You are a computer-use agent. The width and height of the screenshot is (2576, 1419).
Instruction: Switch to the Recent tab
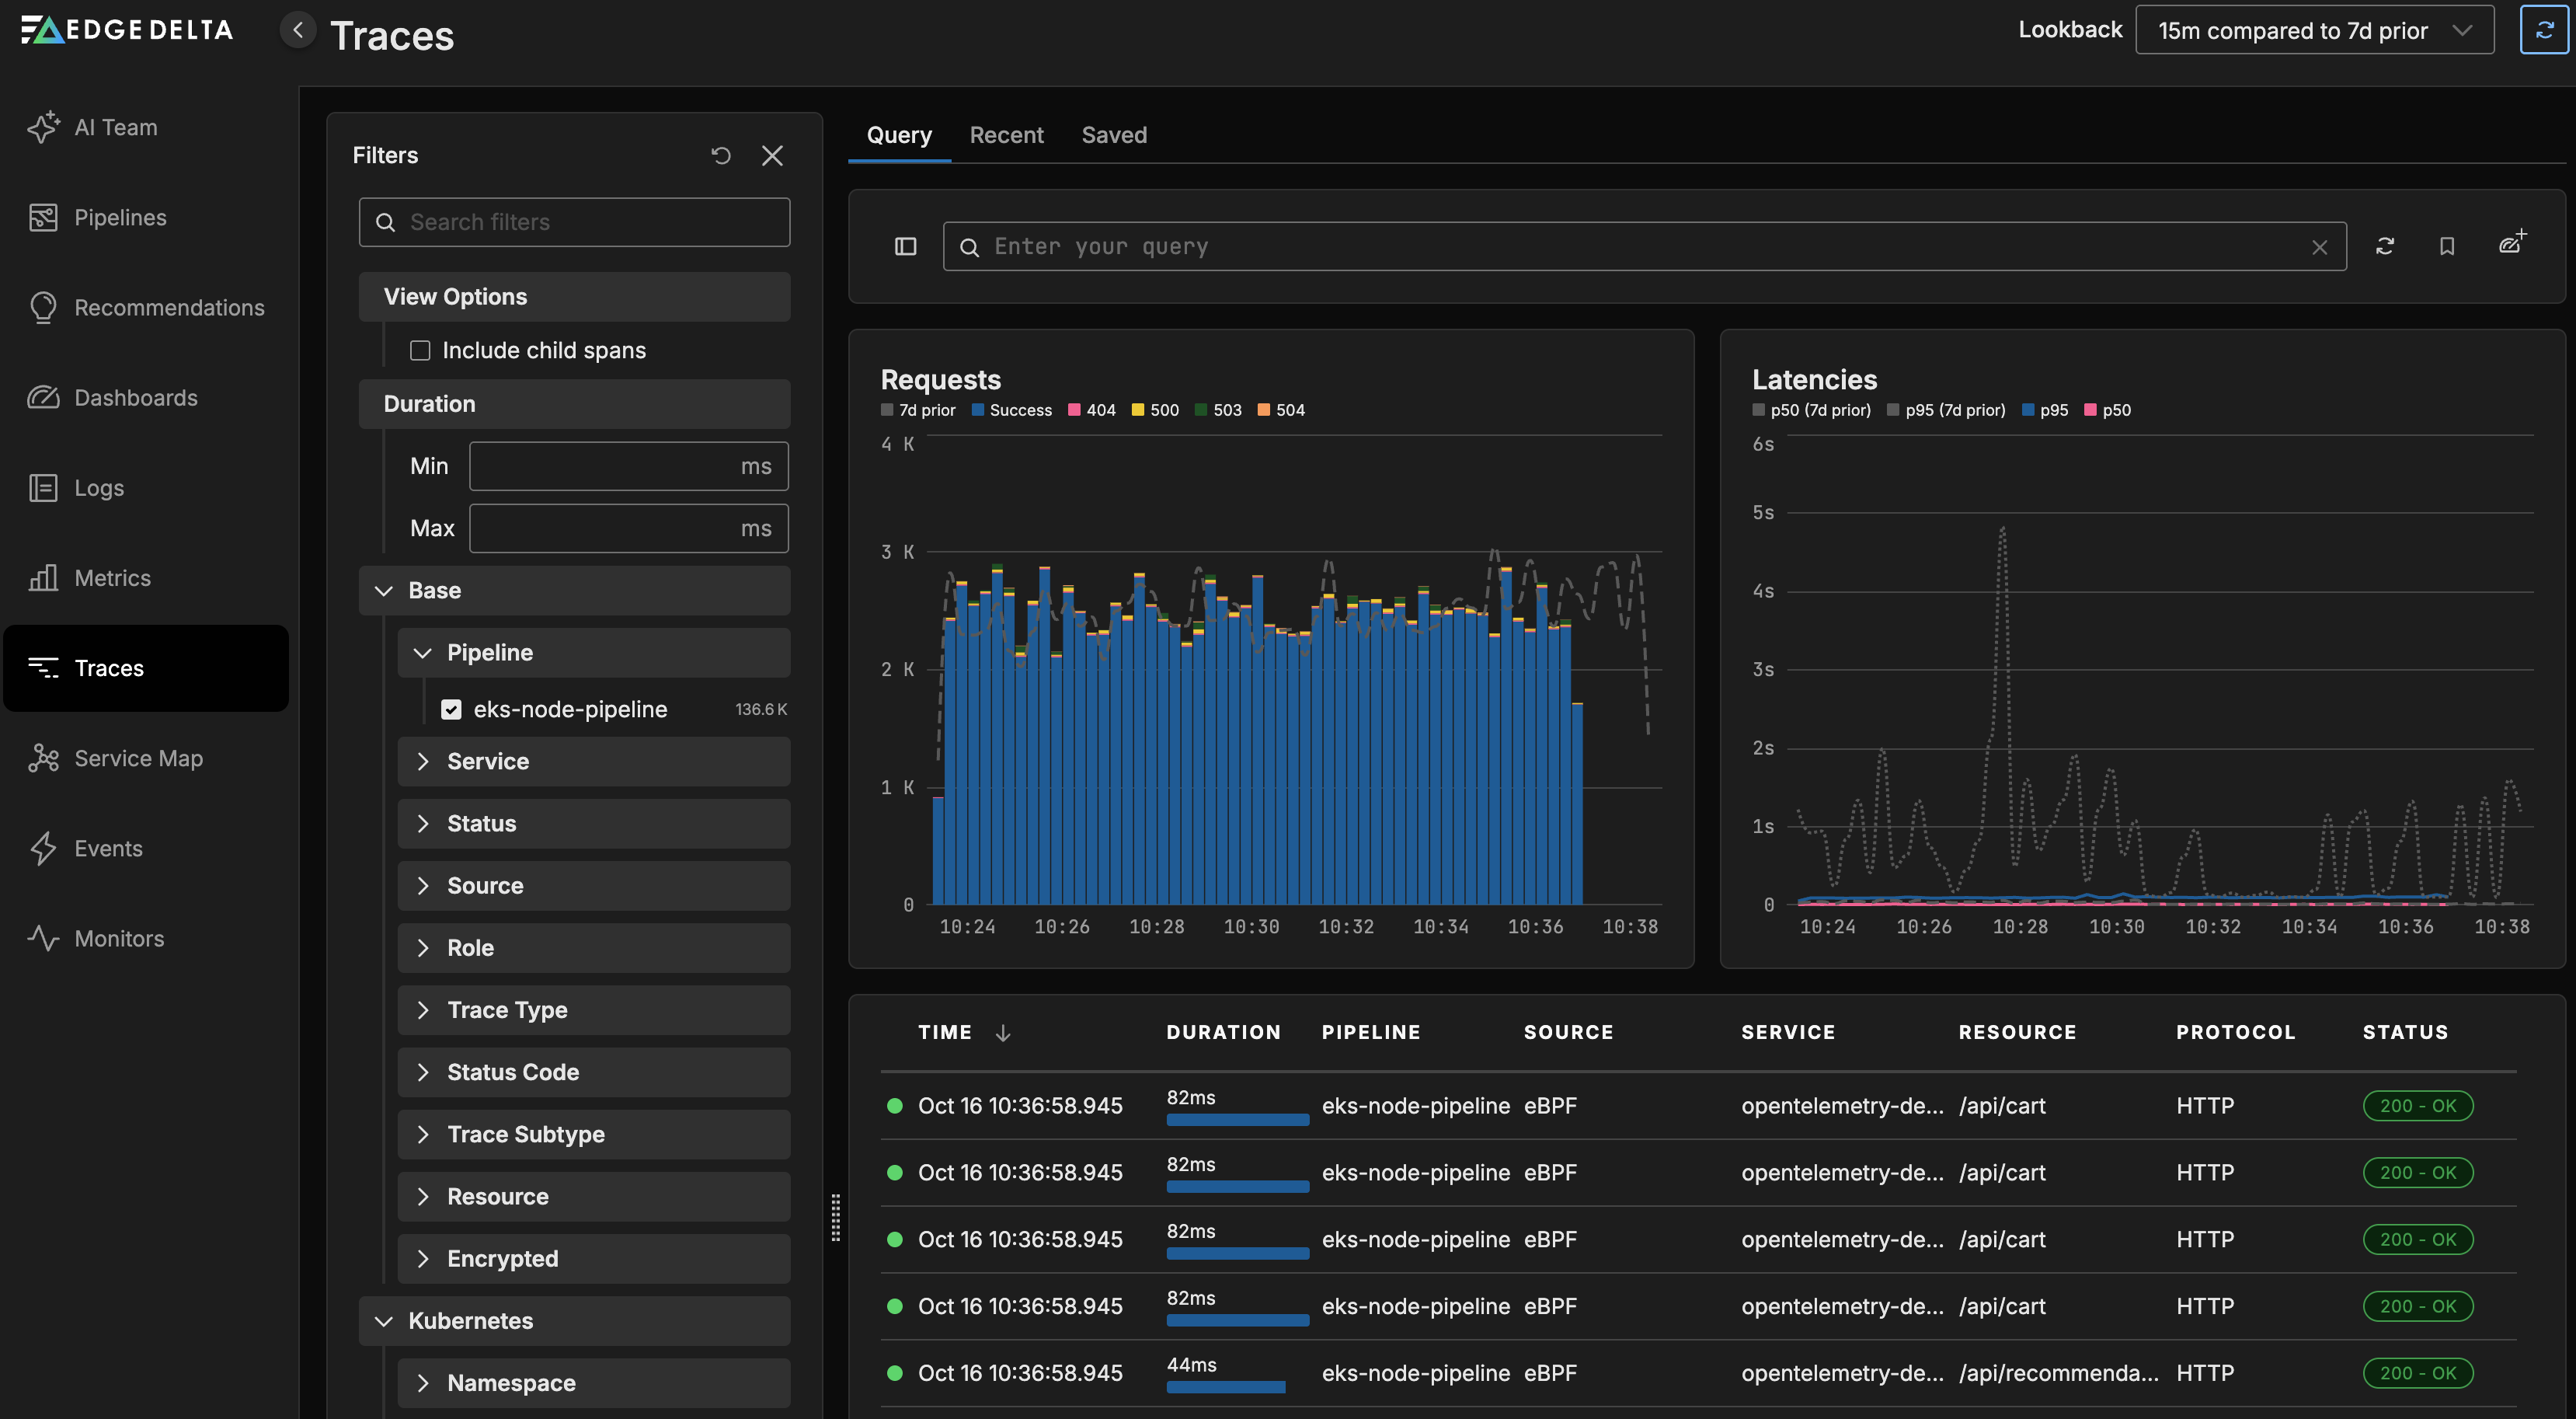click(x=1006, y=135)
